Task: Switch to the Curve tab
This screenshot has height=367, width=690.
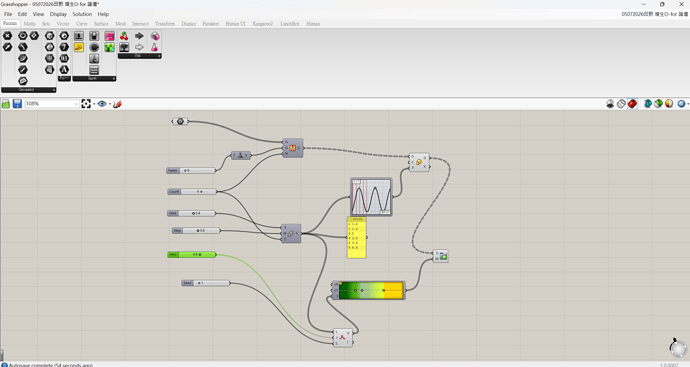Action: tap(81, 24)
